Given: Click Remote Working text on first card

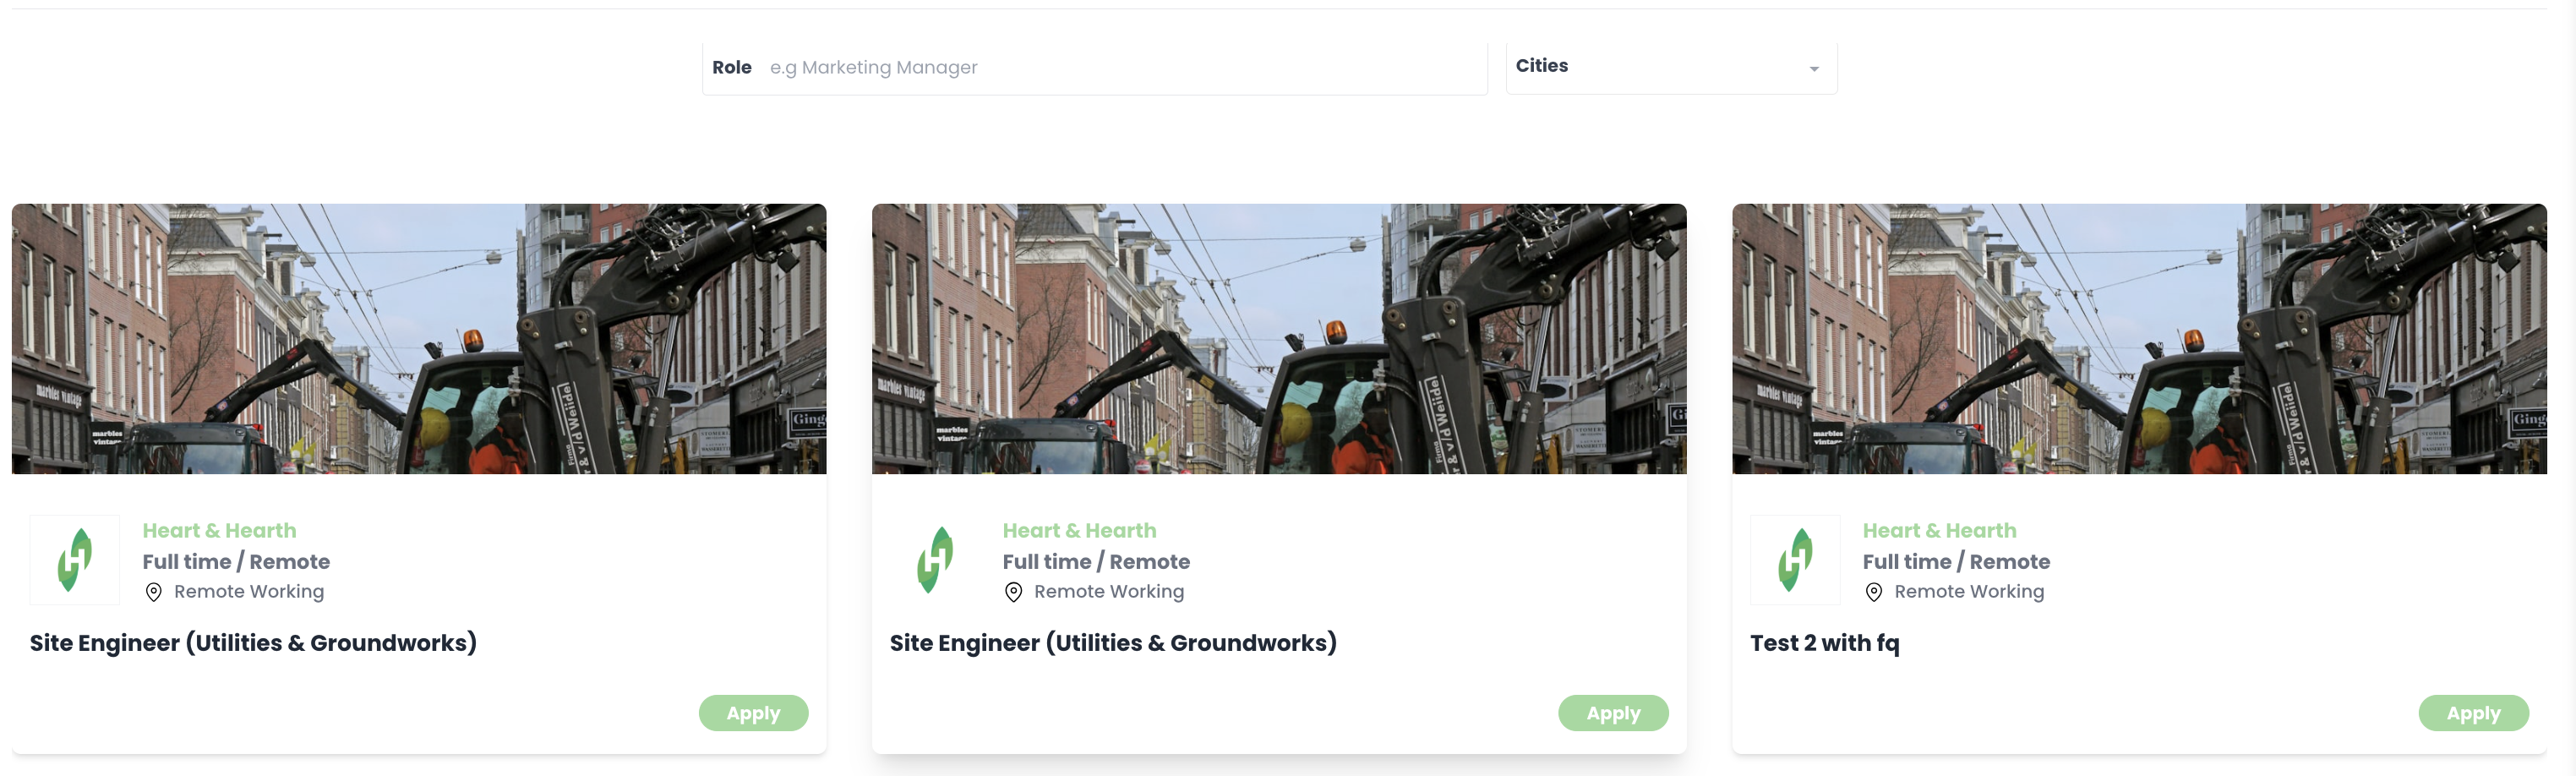Looking at the screenshot, I should click(x=249, y=592).
